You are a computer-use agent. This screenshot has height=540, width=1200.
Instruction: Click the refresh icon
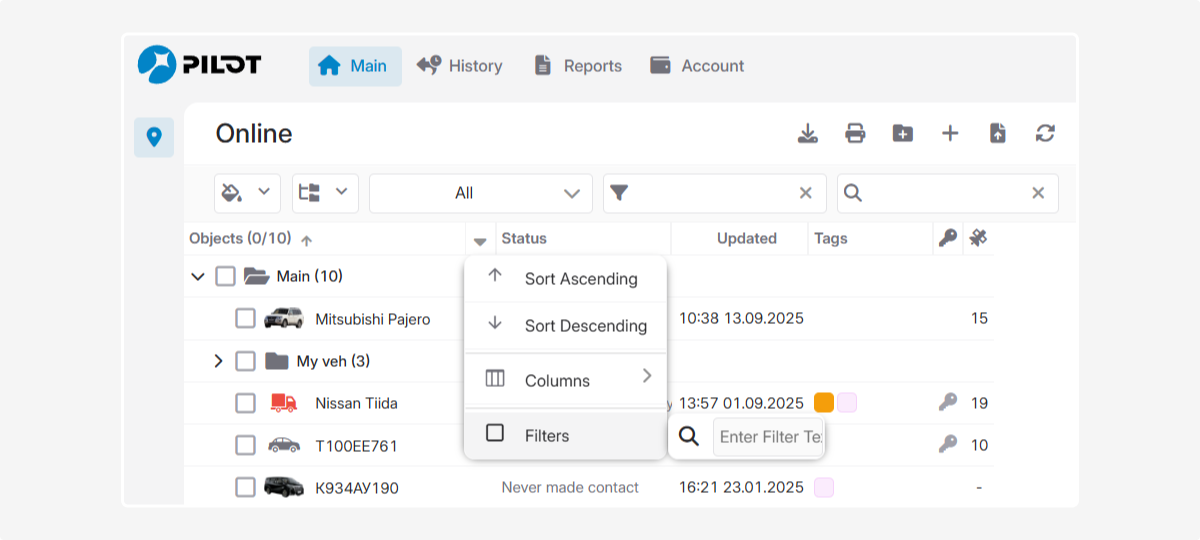pos(1045,133)
